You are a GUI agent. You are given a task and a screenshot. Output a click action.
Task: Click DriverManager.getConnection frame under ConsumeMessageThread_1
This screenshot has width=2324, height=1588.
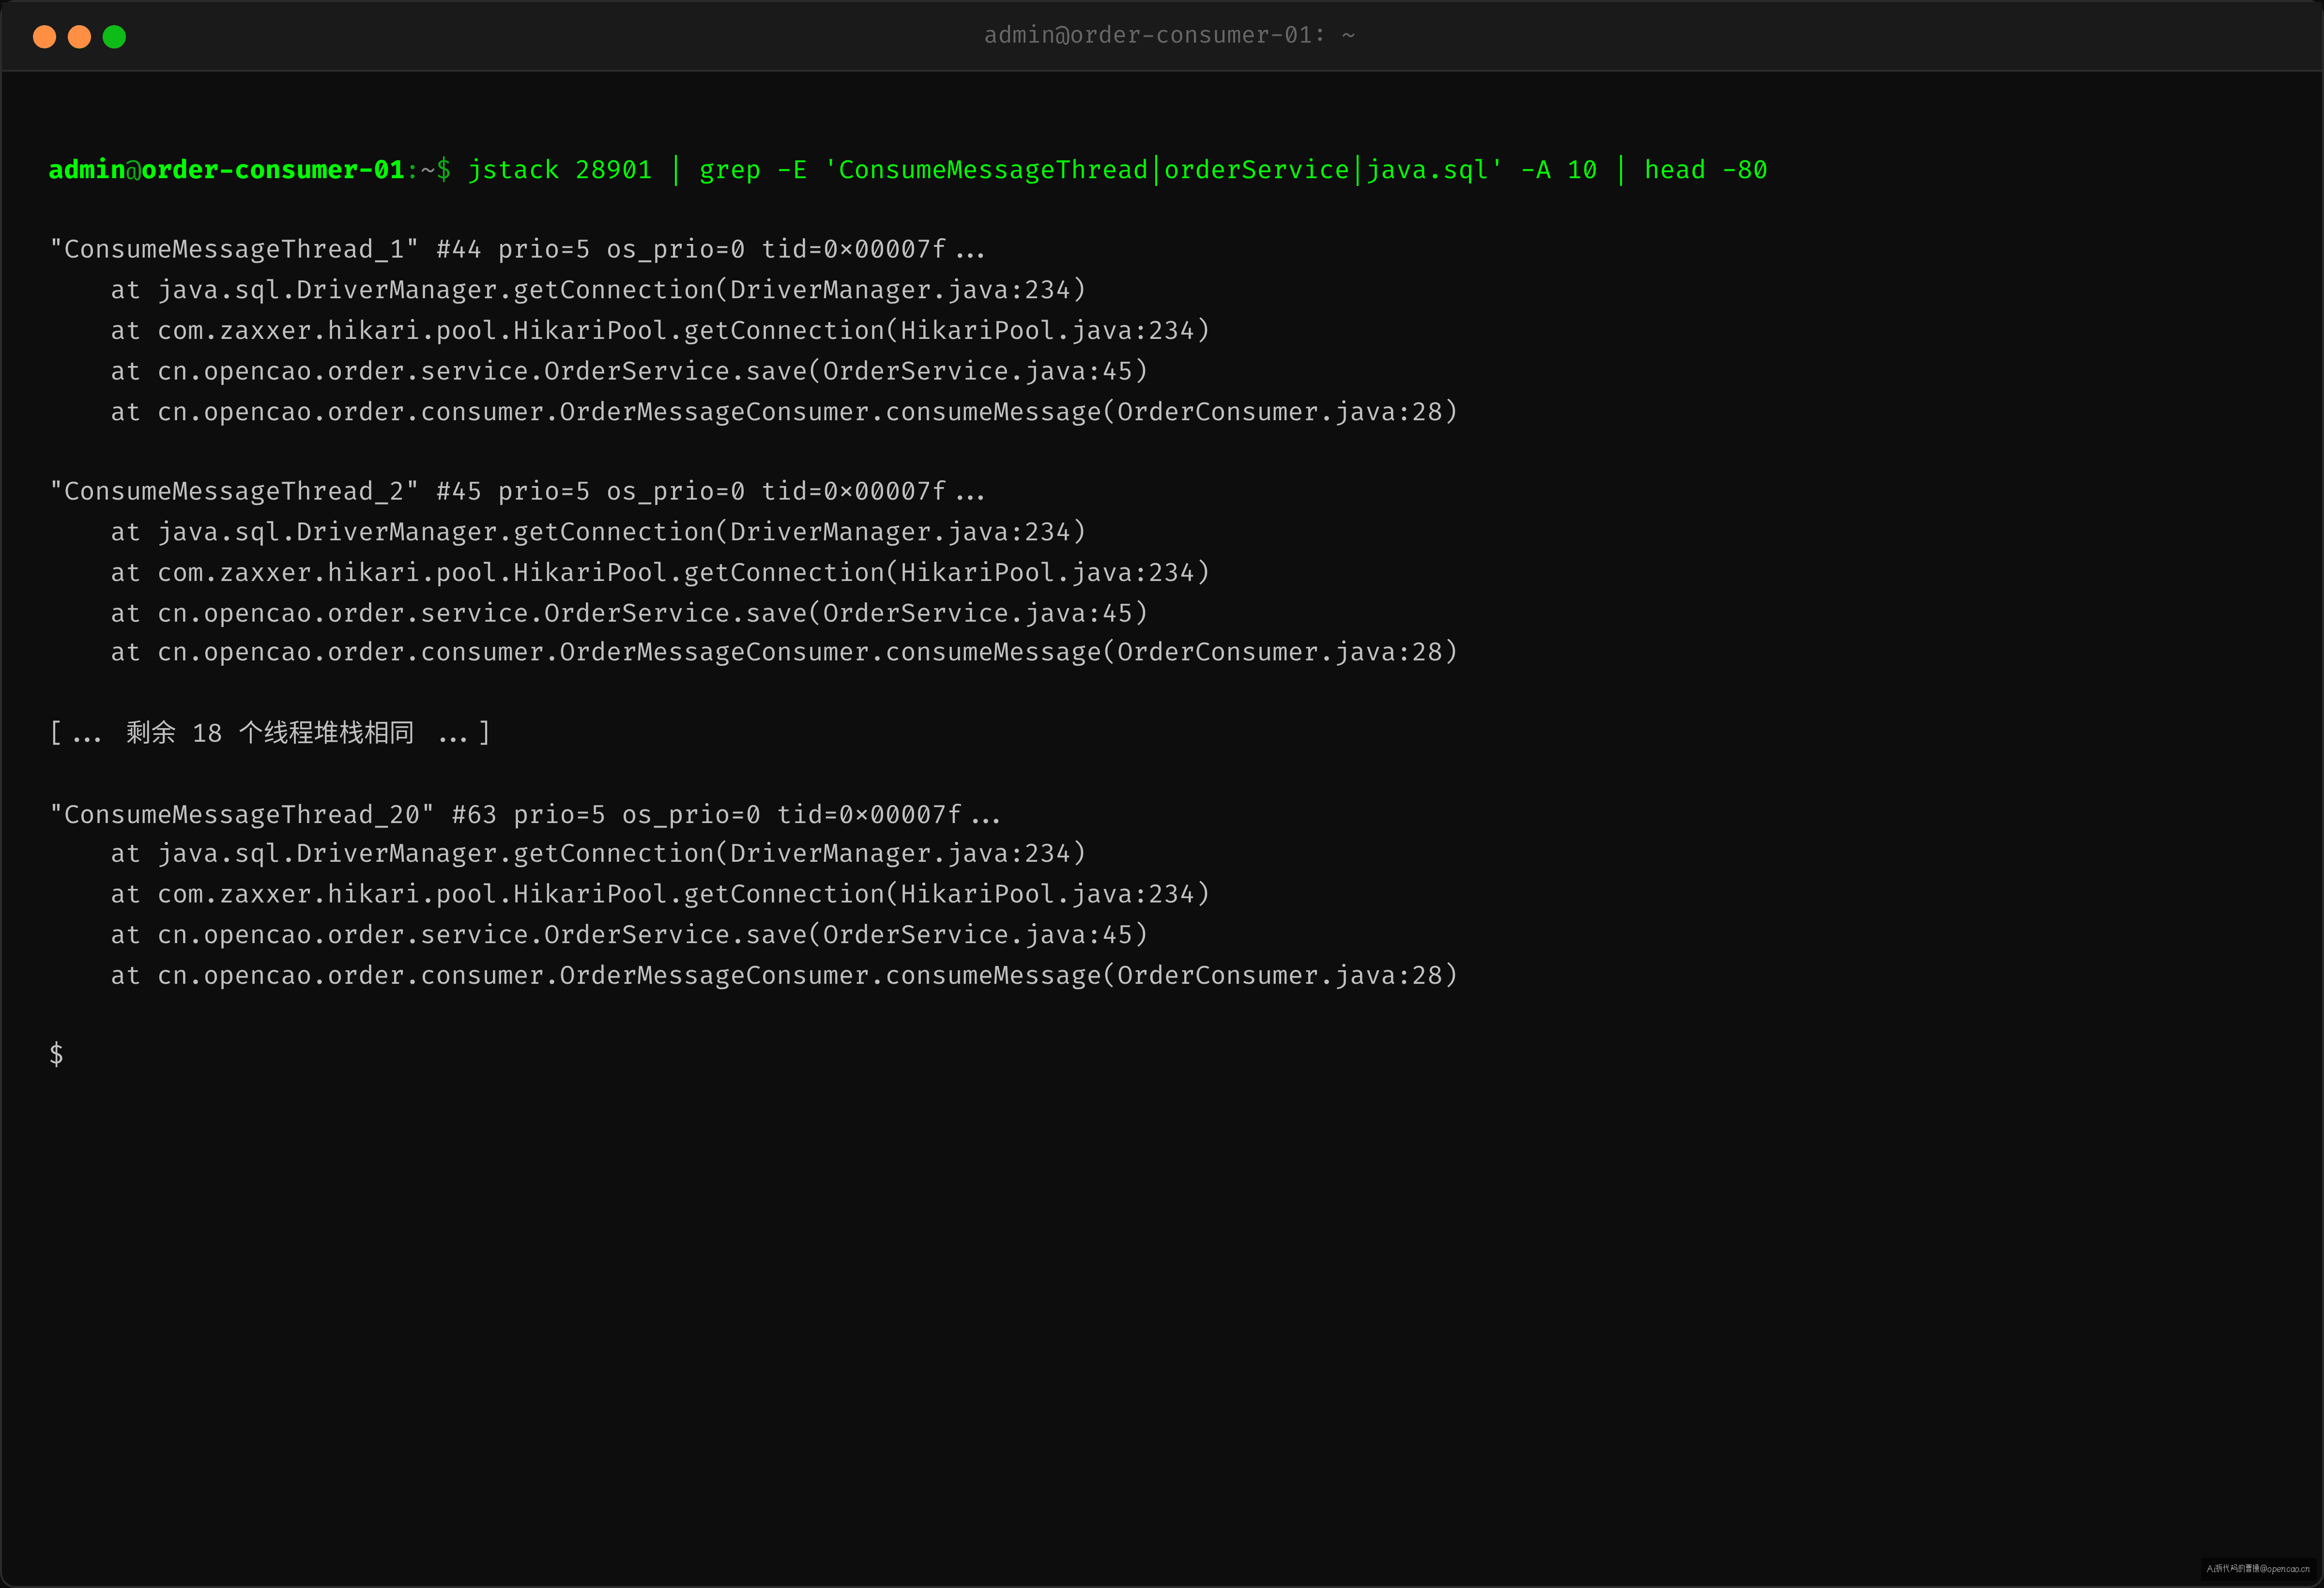click(598, 290)
